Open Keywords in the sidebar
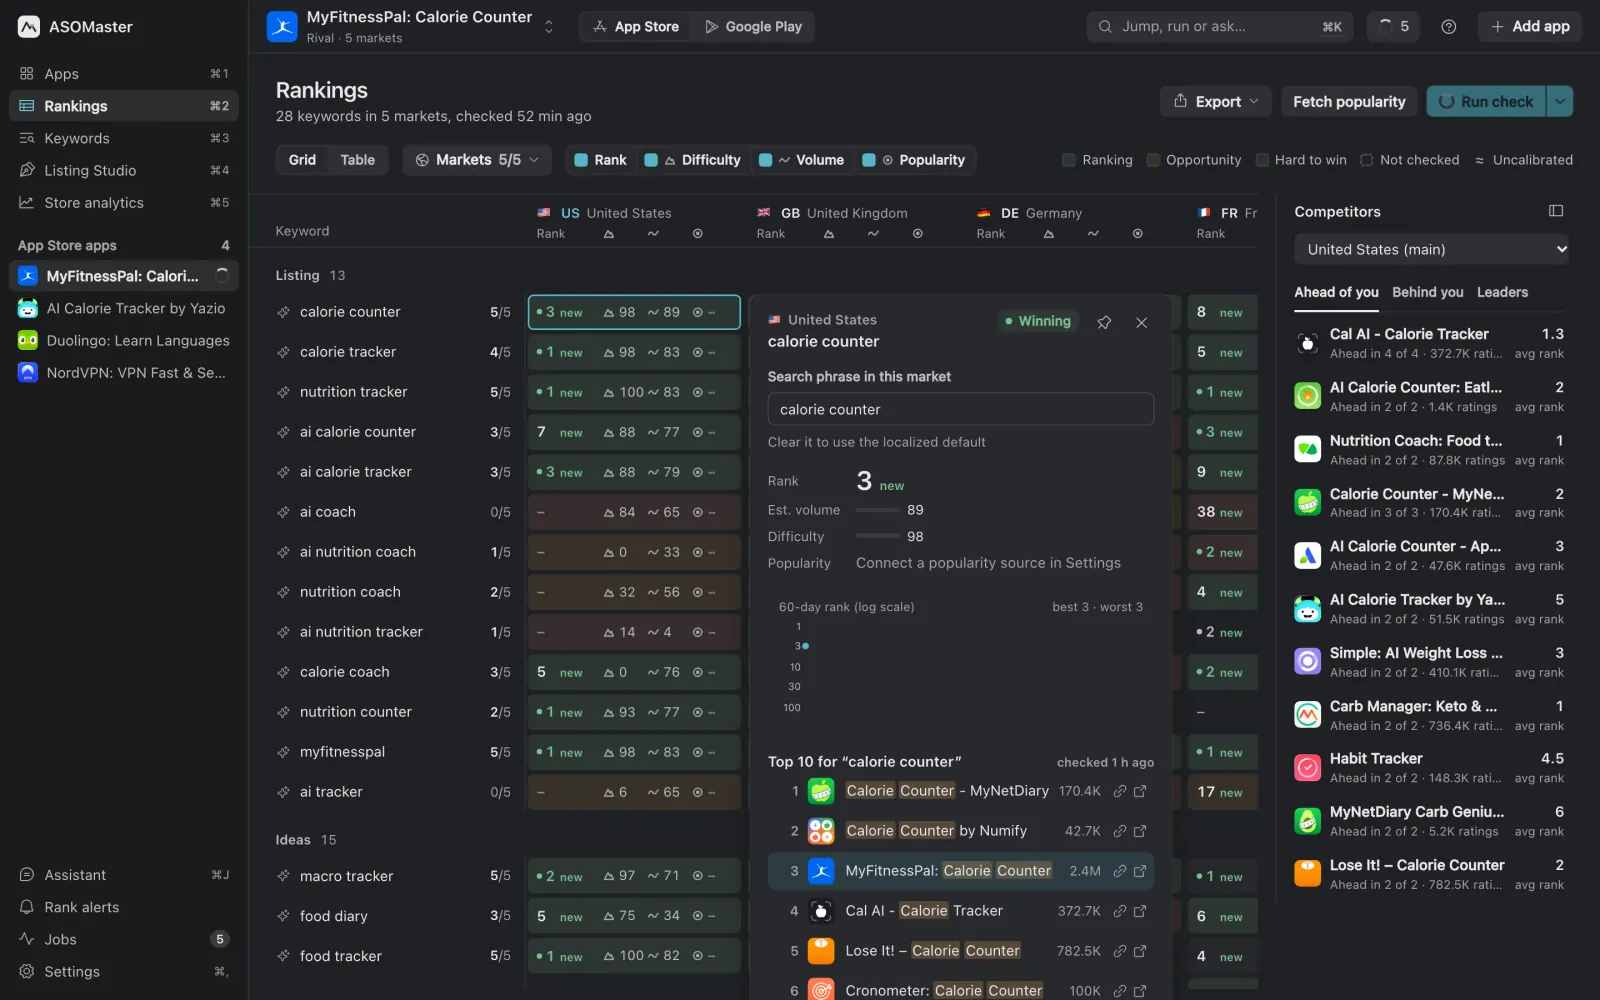This screenshot has height=1000, width=1600. pos(124,138)
